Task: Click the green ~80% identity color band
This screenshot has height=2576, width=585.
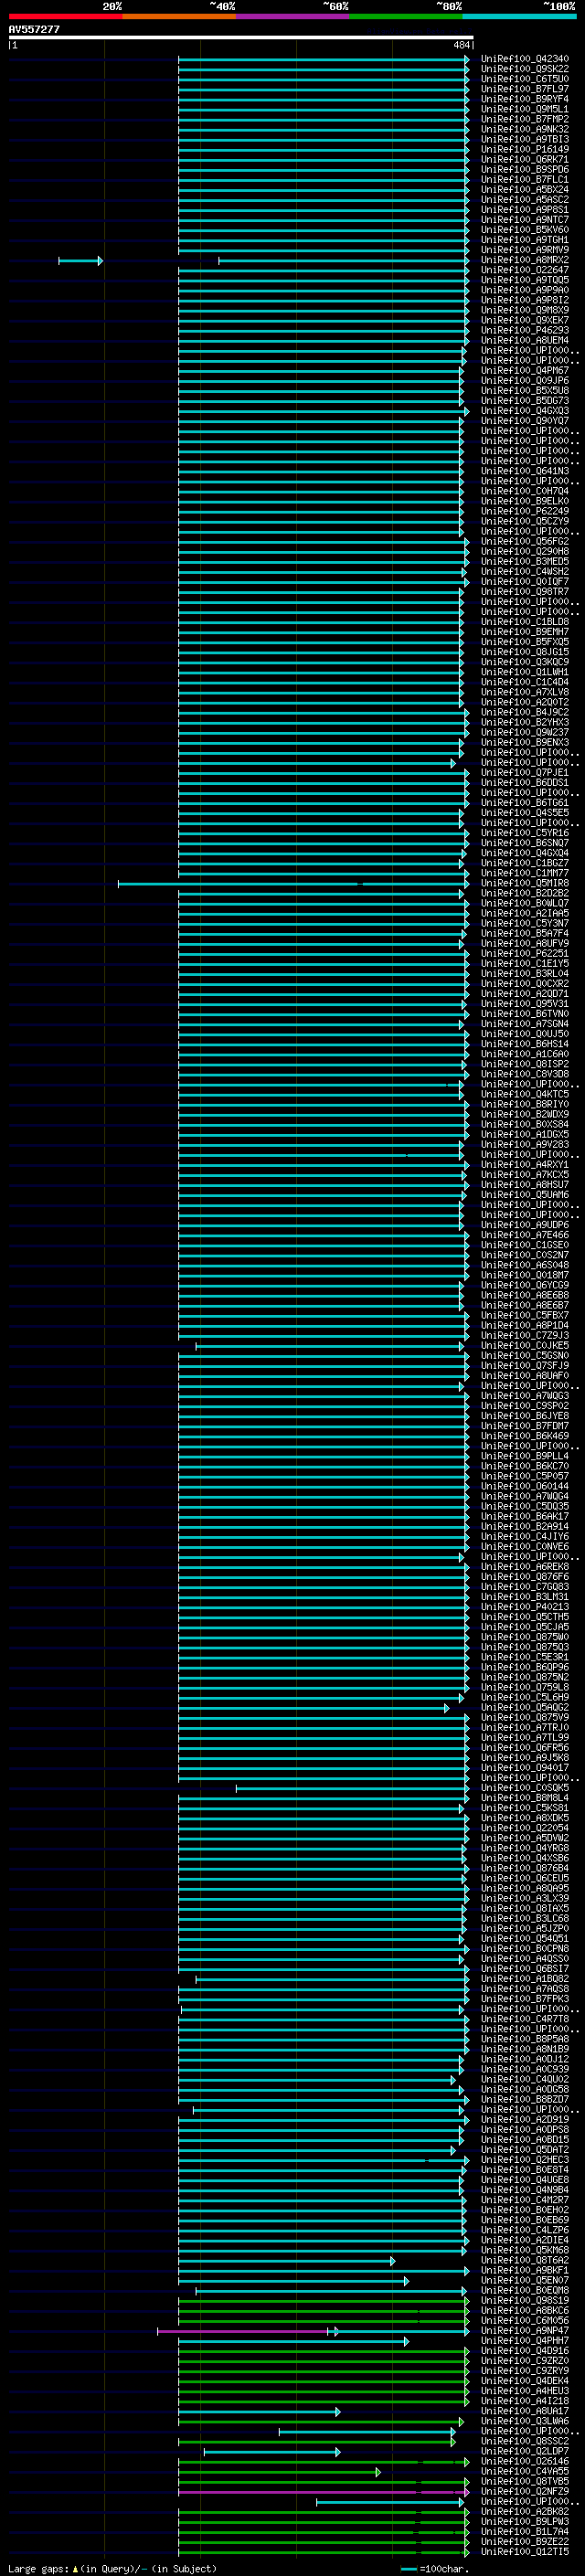Action: point(406,16)
